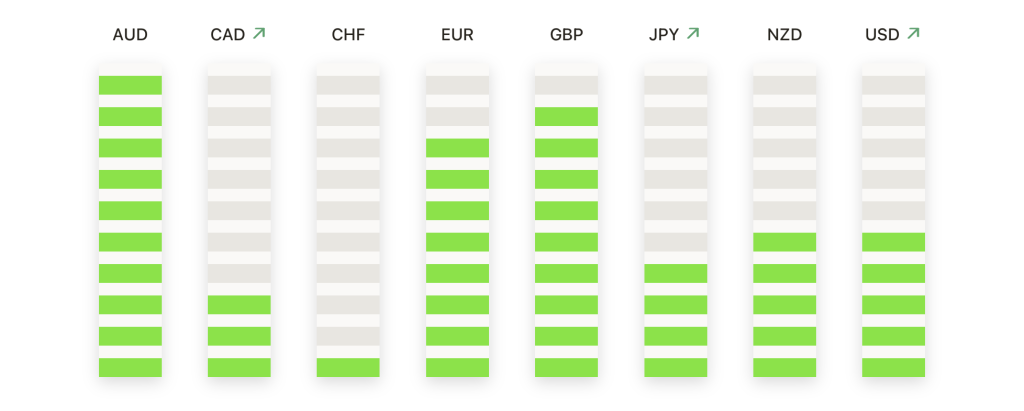1024x411 pixels.
Task: Click the green arrow next to USD
Action: [x=913, y=33]
